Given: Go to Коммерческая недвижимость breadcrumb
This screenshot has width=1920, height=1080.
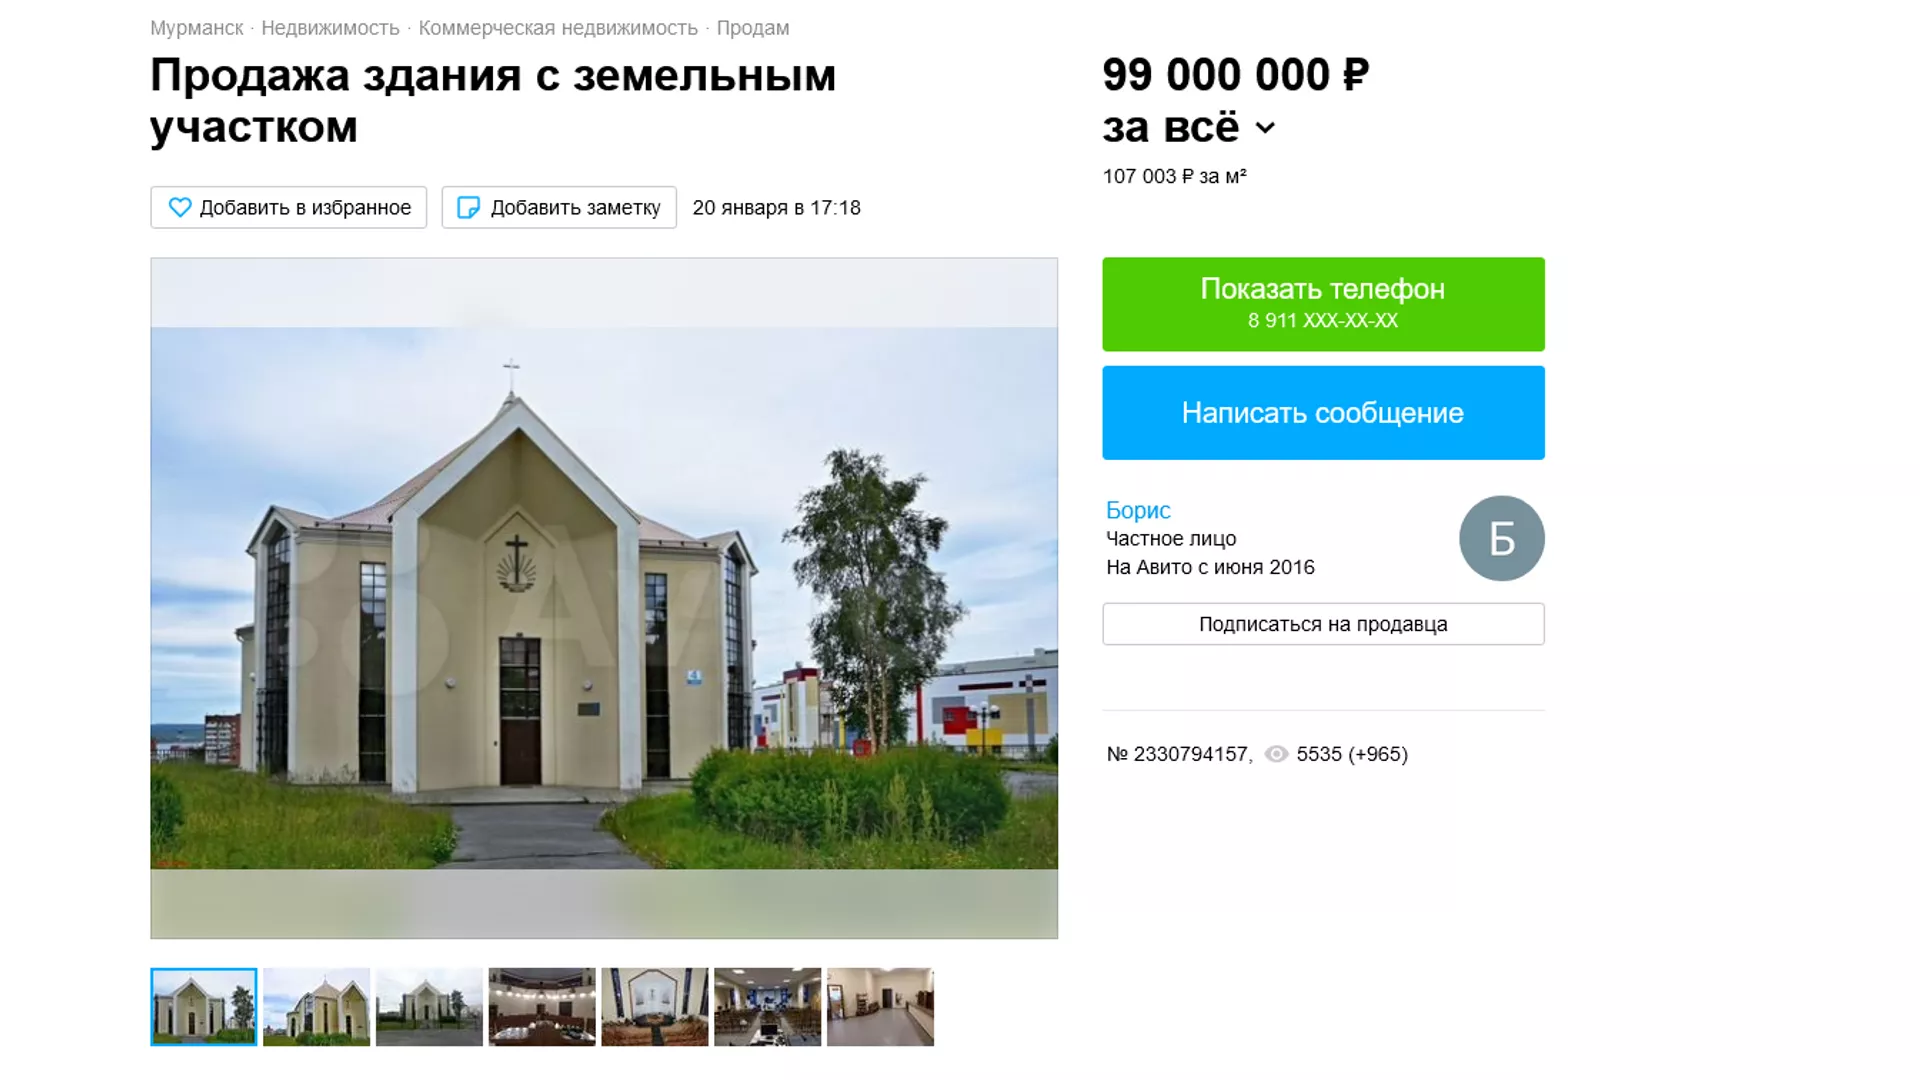Looking at the screenshot, I should click(x=558, y=28).
